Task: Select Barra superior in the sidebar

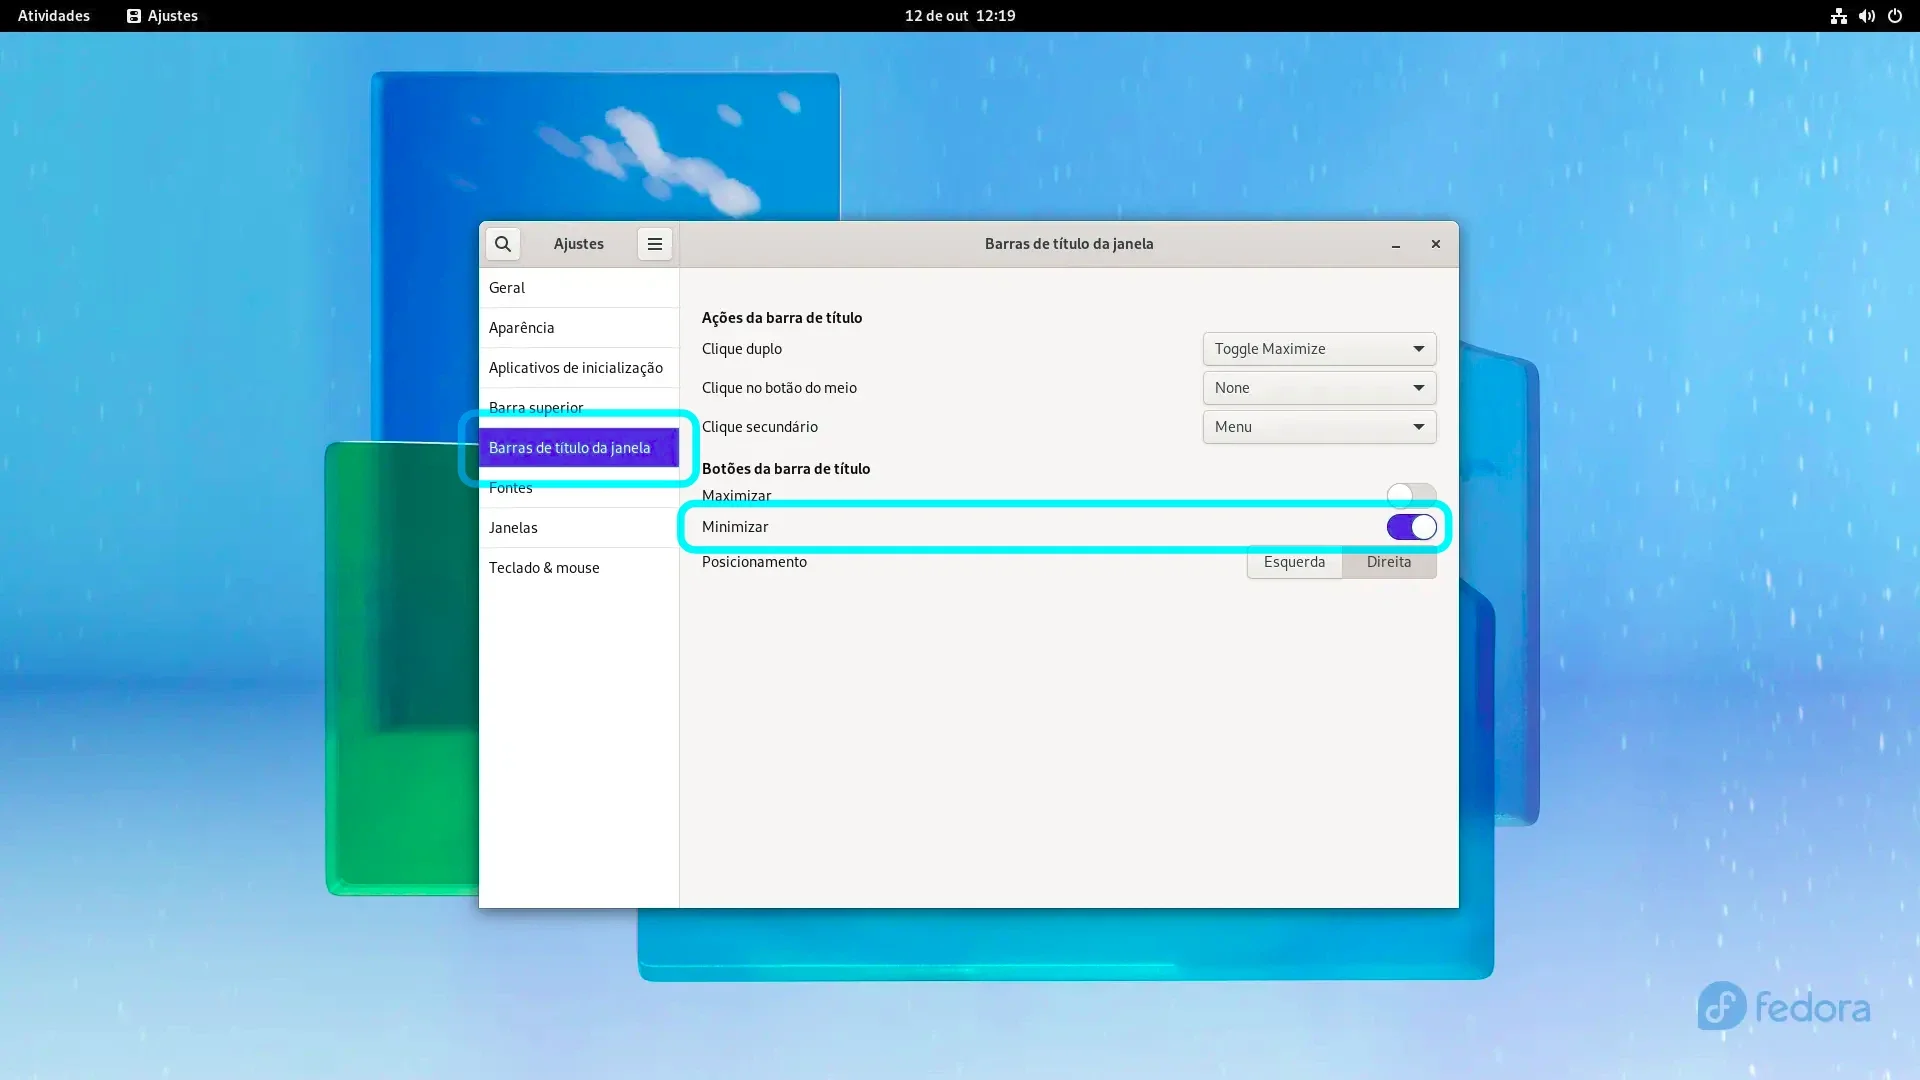Action: coord(579,408)
